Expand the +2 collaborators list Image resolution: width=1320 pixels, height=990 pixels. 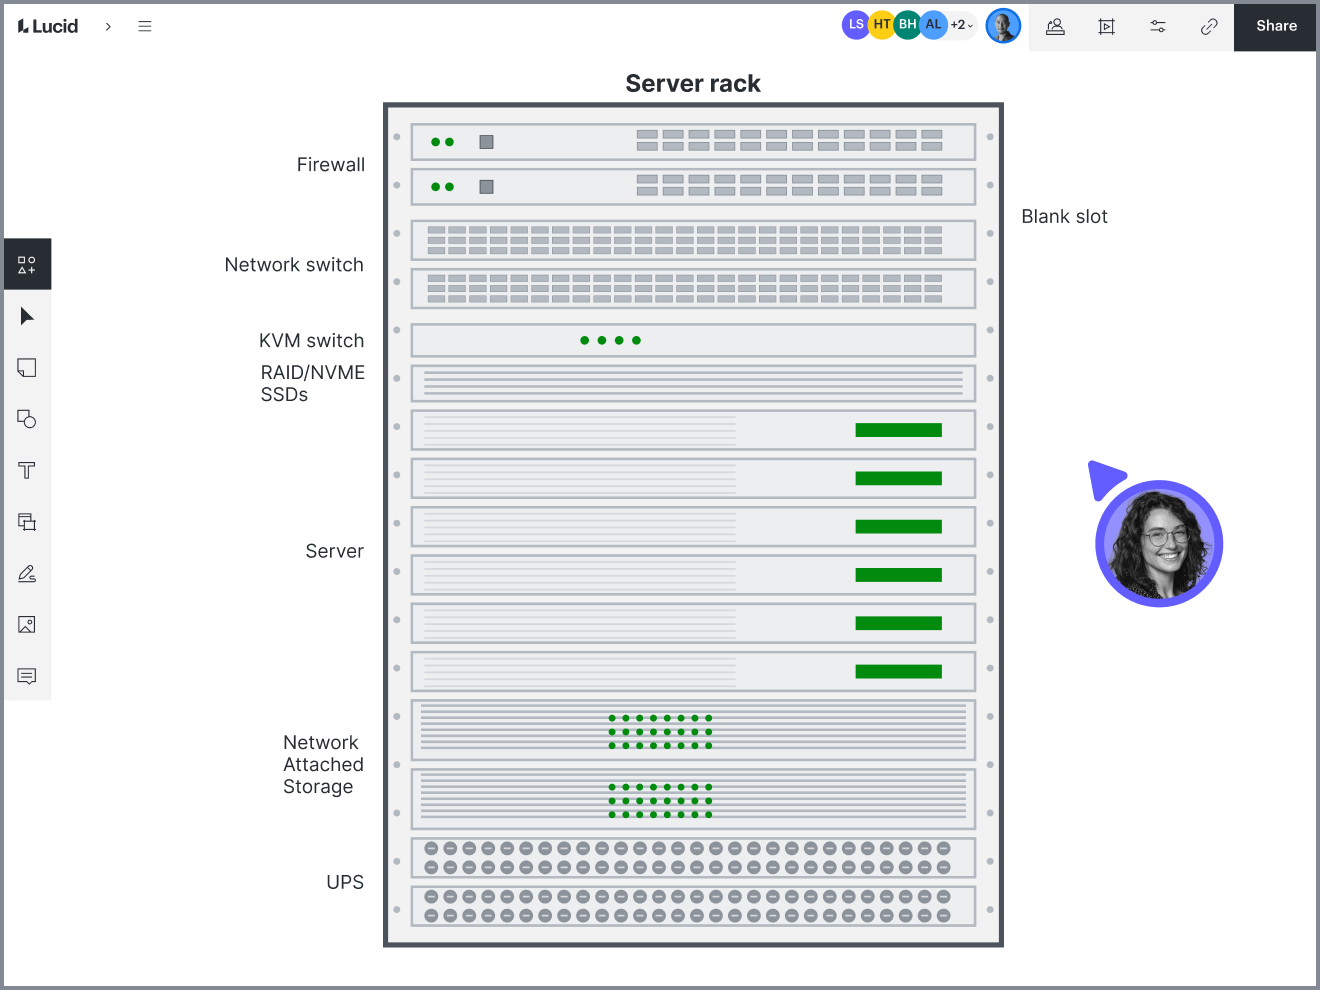pos(962,25)
